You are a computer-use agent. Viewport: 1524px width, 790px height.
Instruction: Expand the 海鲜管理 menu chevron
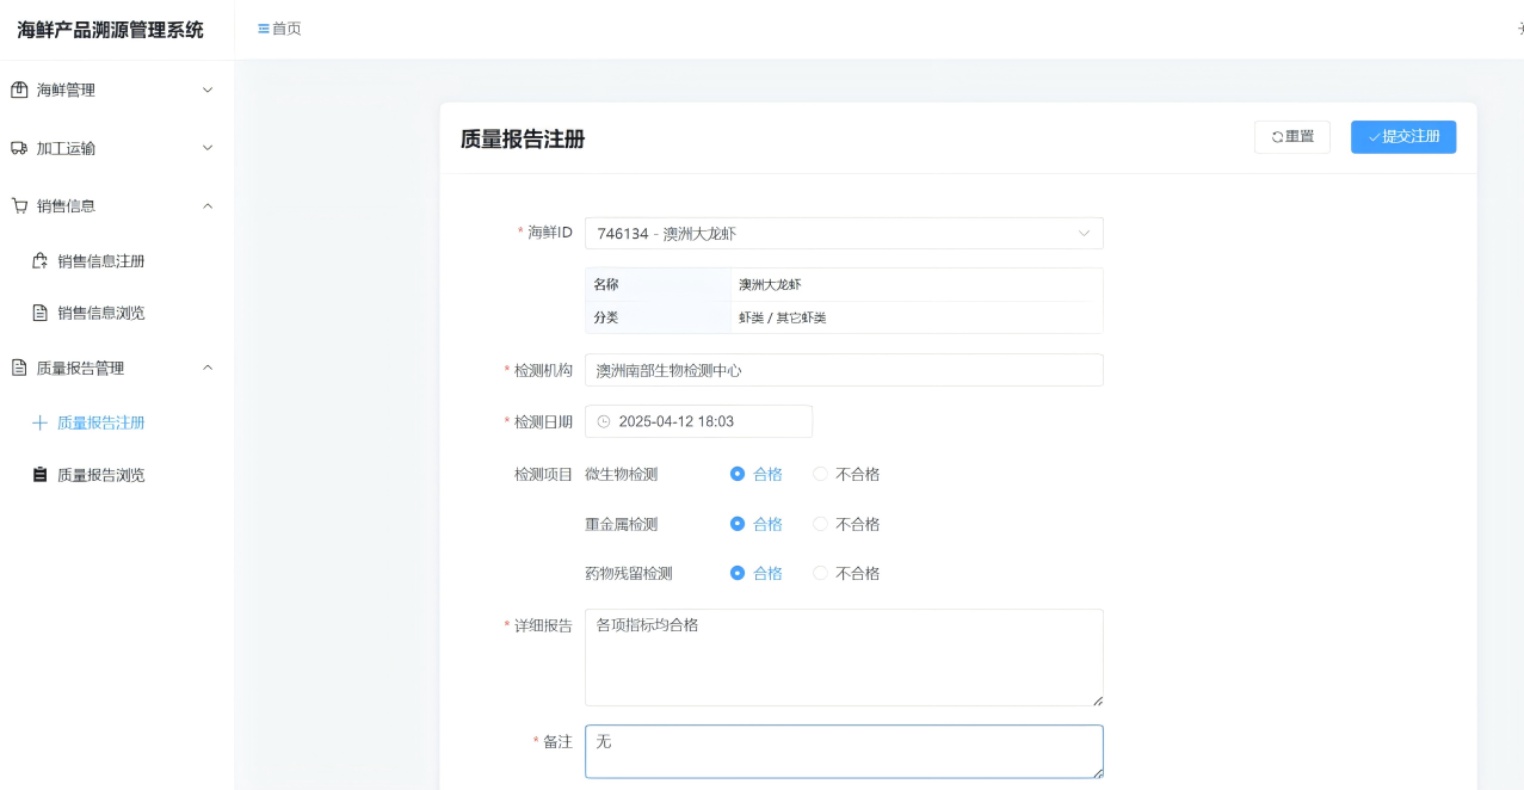(208, 90)
